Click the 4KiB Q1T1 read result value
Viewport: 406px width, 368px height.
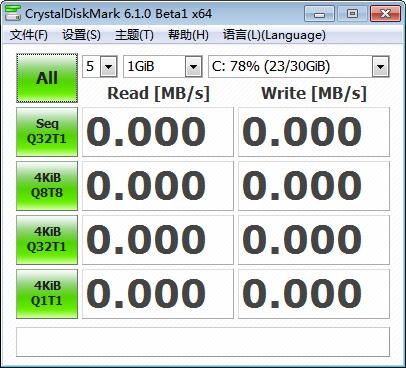[x=158, y=294]
